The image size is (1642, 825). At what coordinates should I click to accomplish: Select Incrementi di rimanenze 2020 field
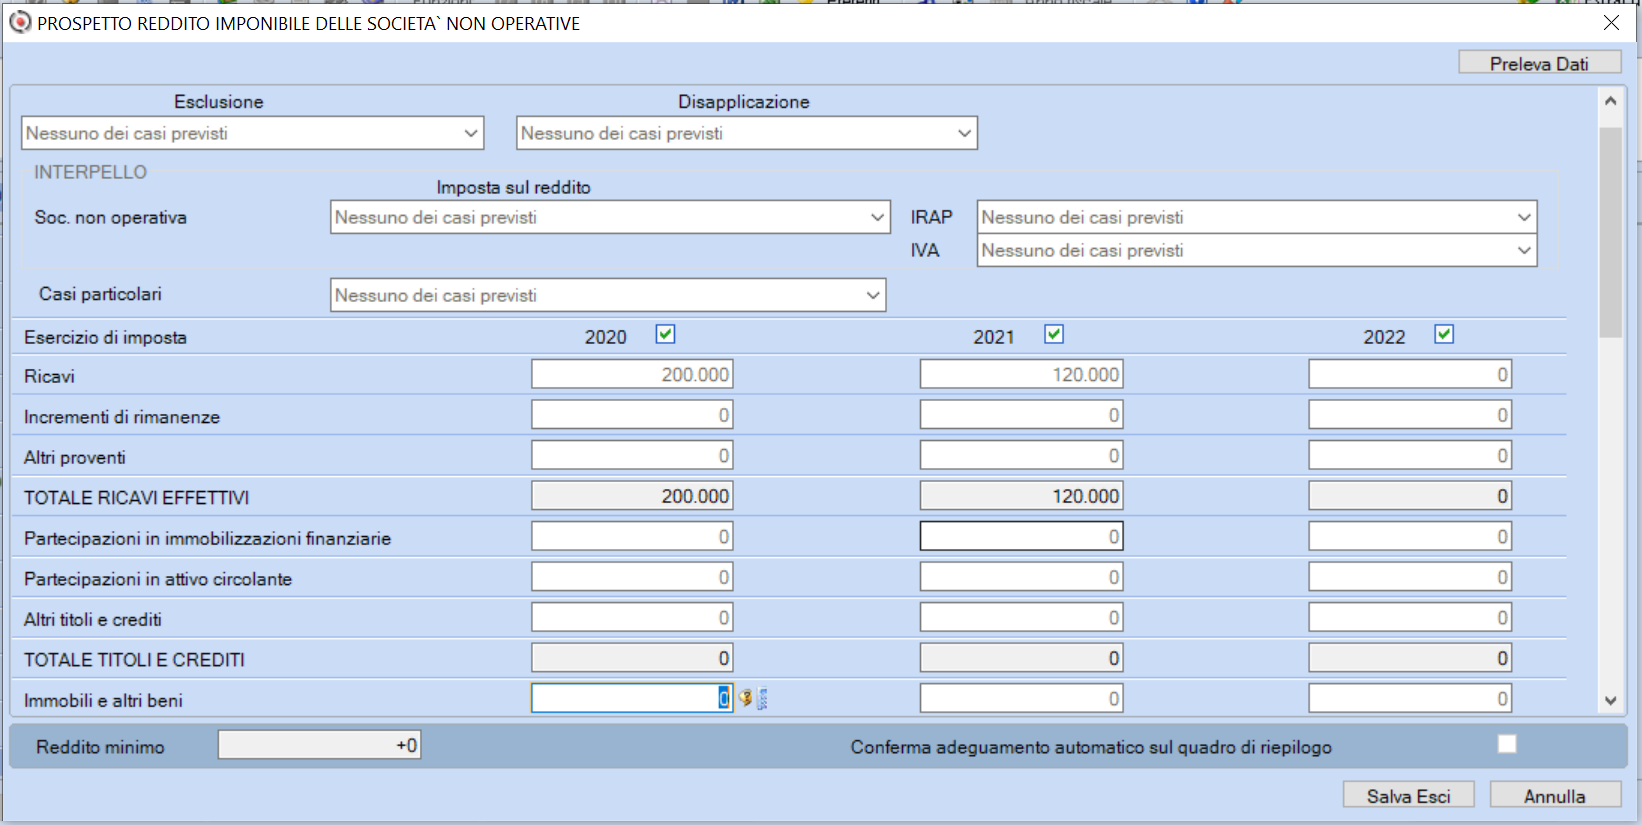point(632,415)
